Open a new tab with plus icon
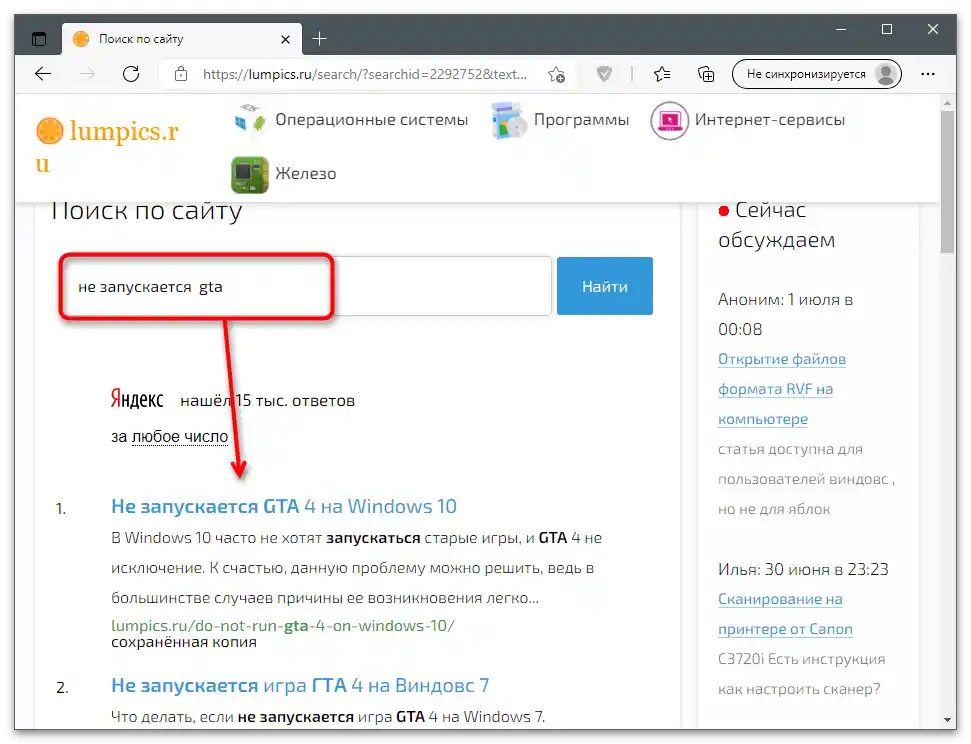Image resolution: width=971 pixels, height=744 pixels. coord(320,39)
